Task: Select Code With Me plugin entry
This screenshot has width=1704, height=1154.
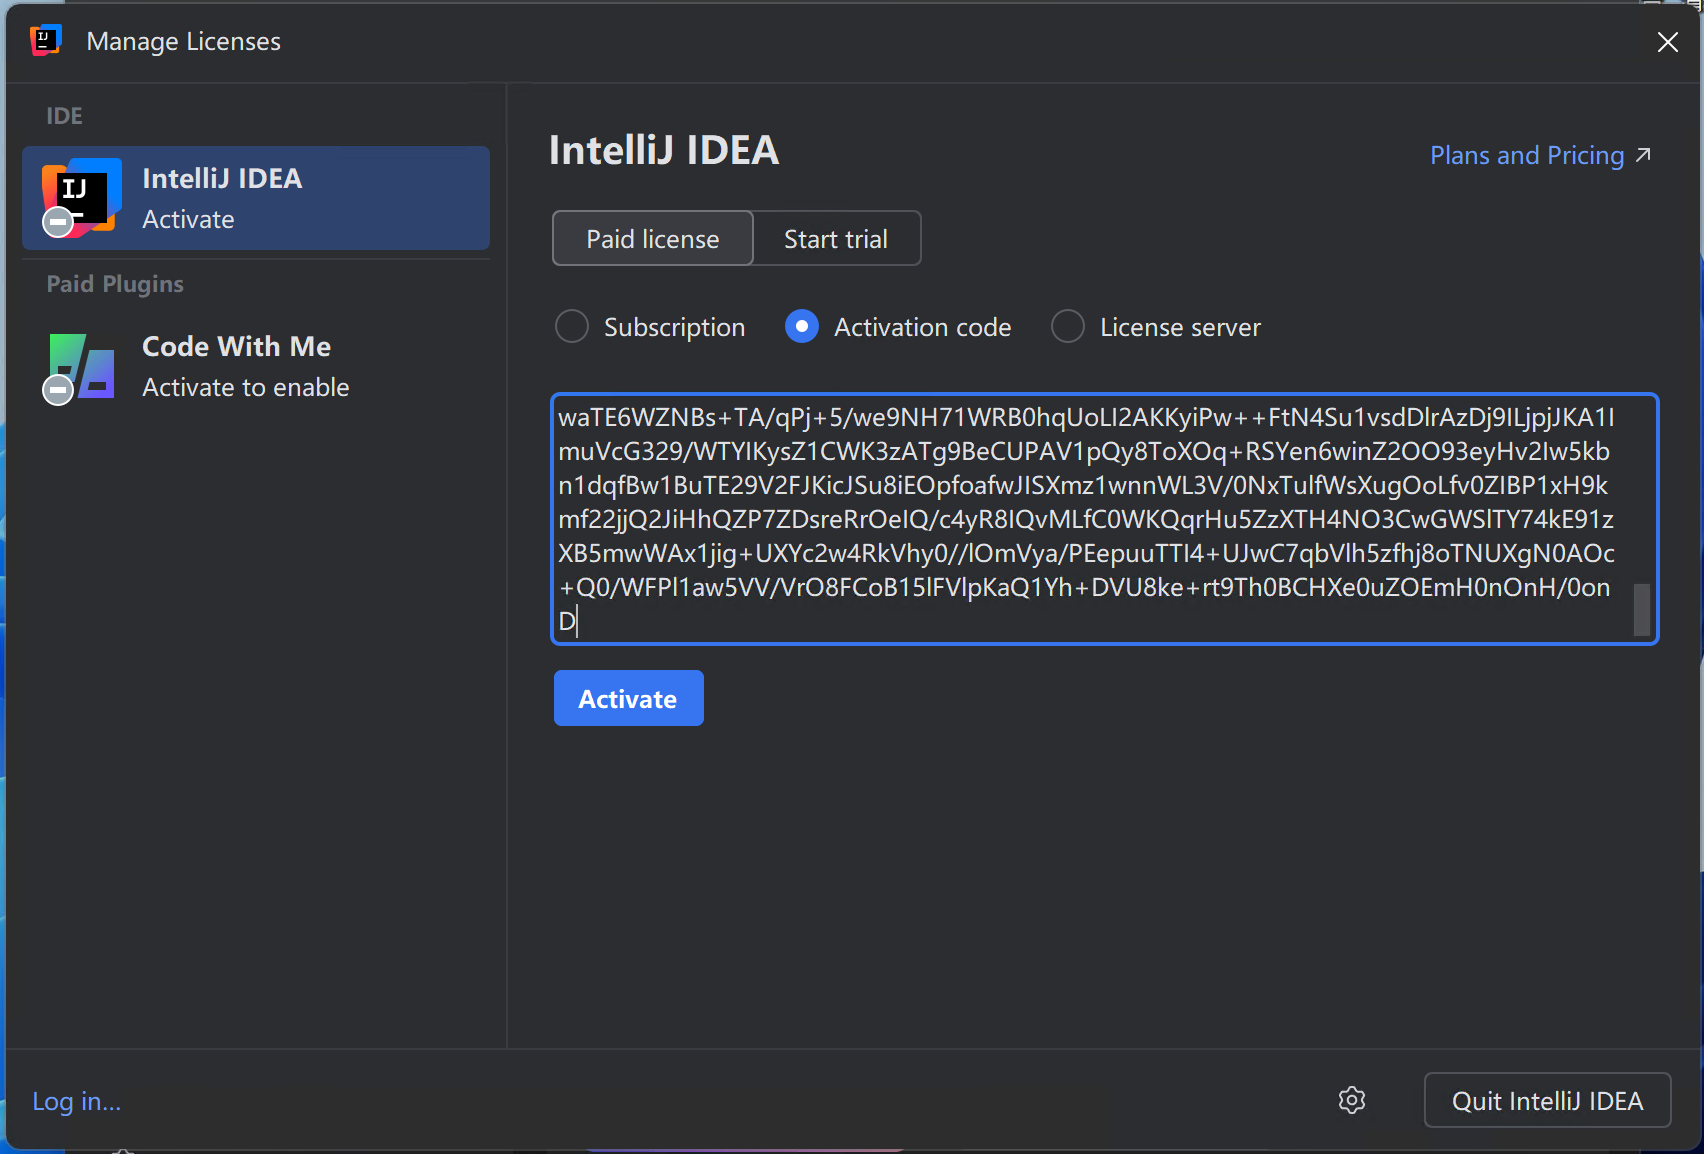Action: pyautogui.click(x=256, y=367)
